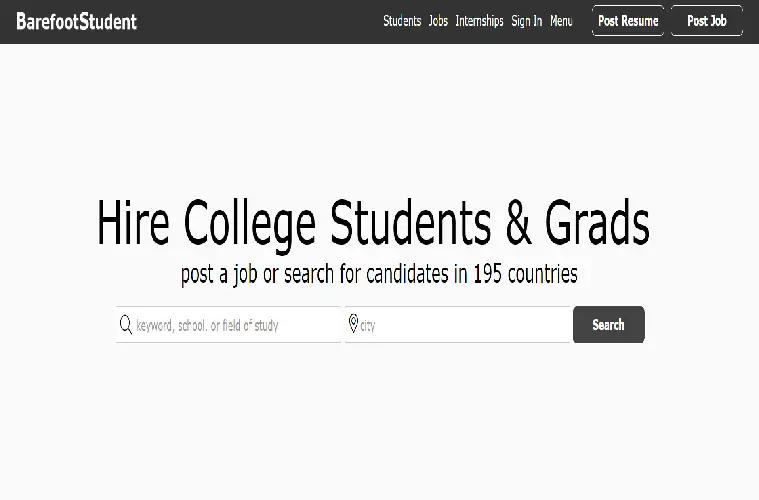The height and width of the screenshot is (500, 759).
Task: Click the Post Resume button
Action: pos(628,21)
